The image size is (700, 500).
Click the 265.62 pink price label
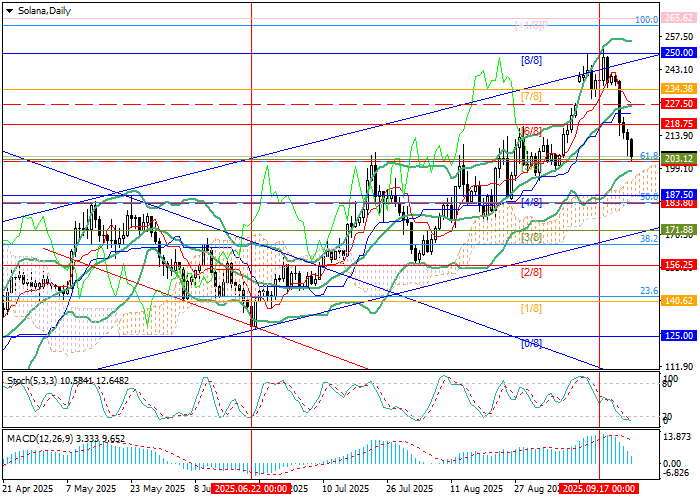678,19
